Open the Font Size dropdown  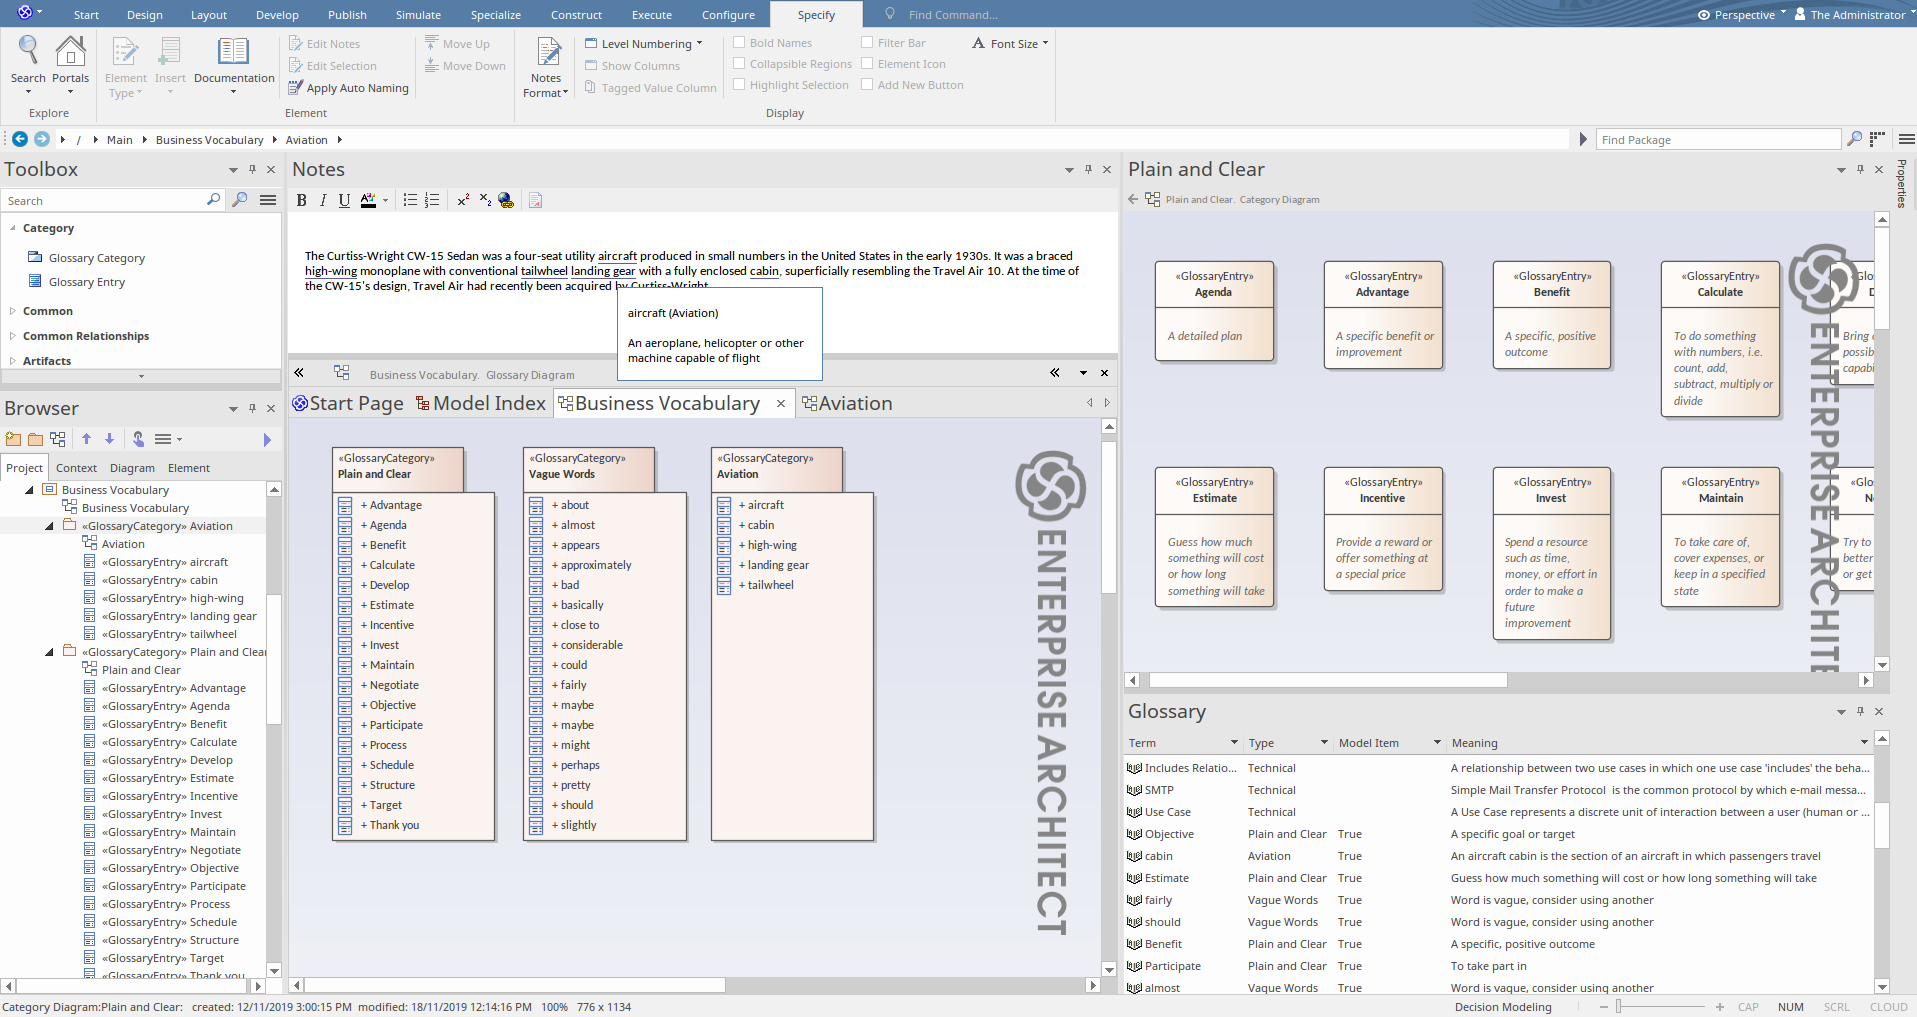[1012, 44]
